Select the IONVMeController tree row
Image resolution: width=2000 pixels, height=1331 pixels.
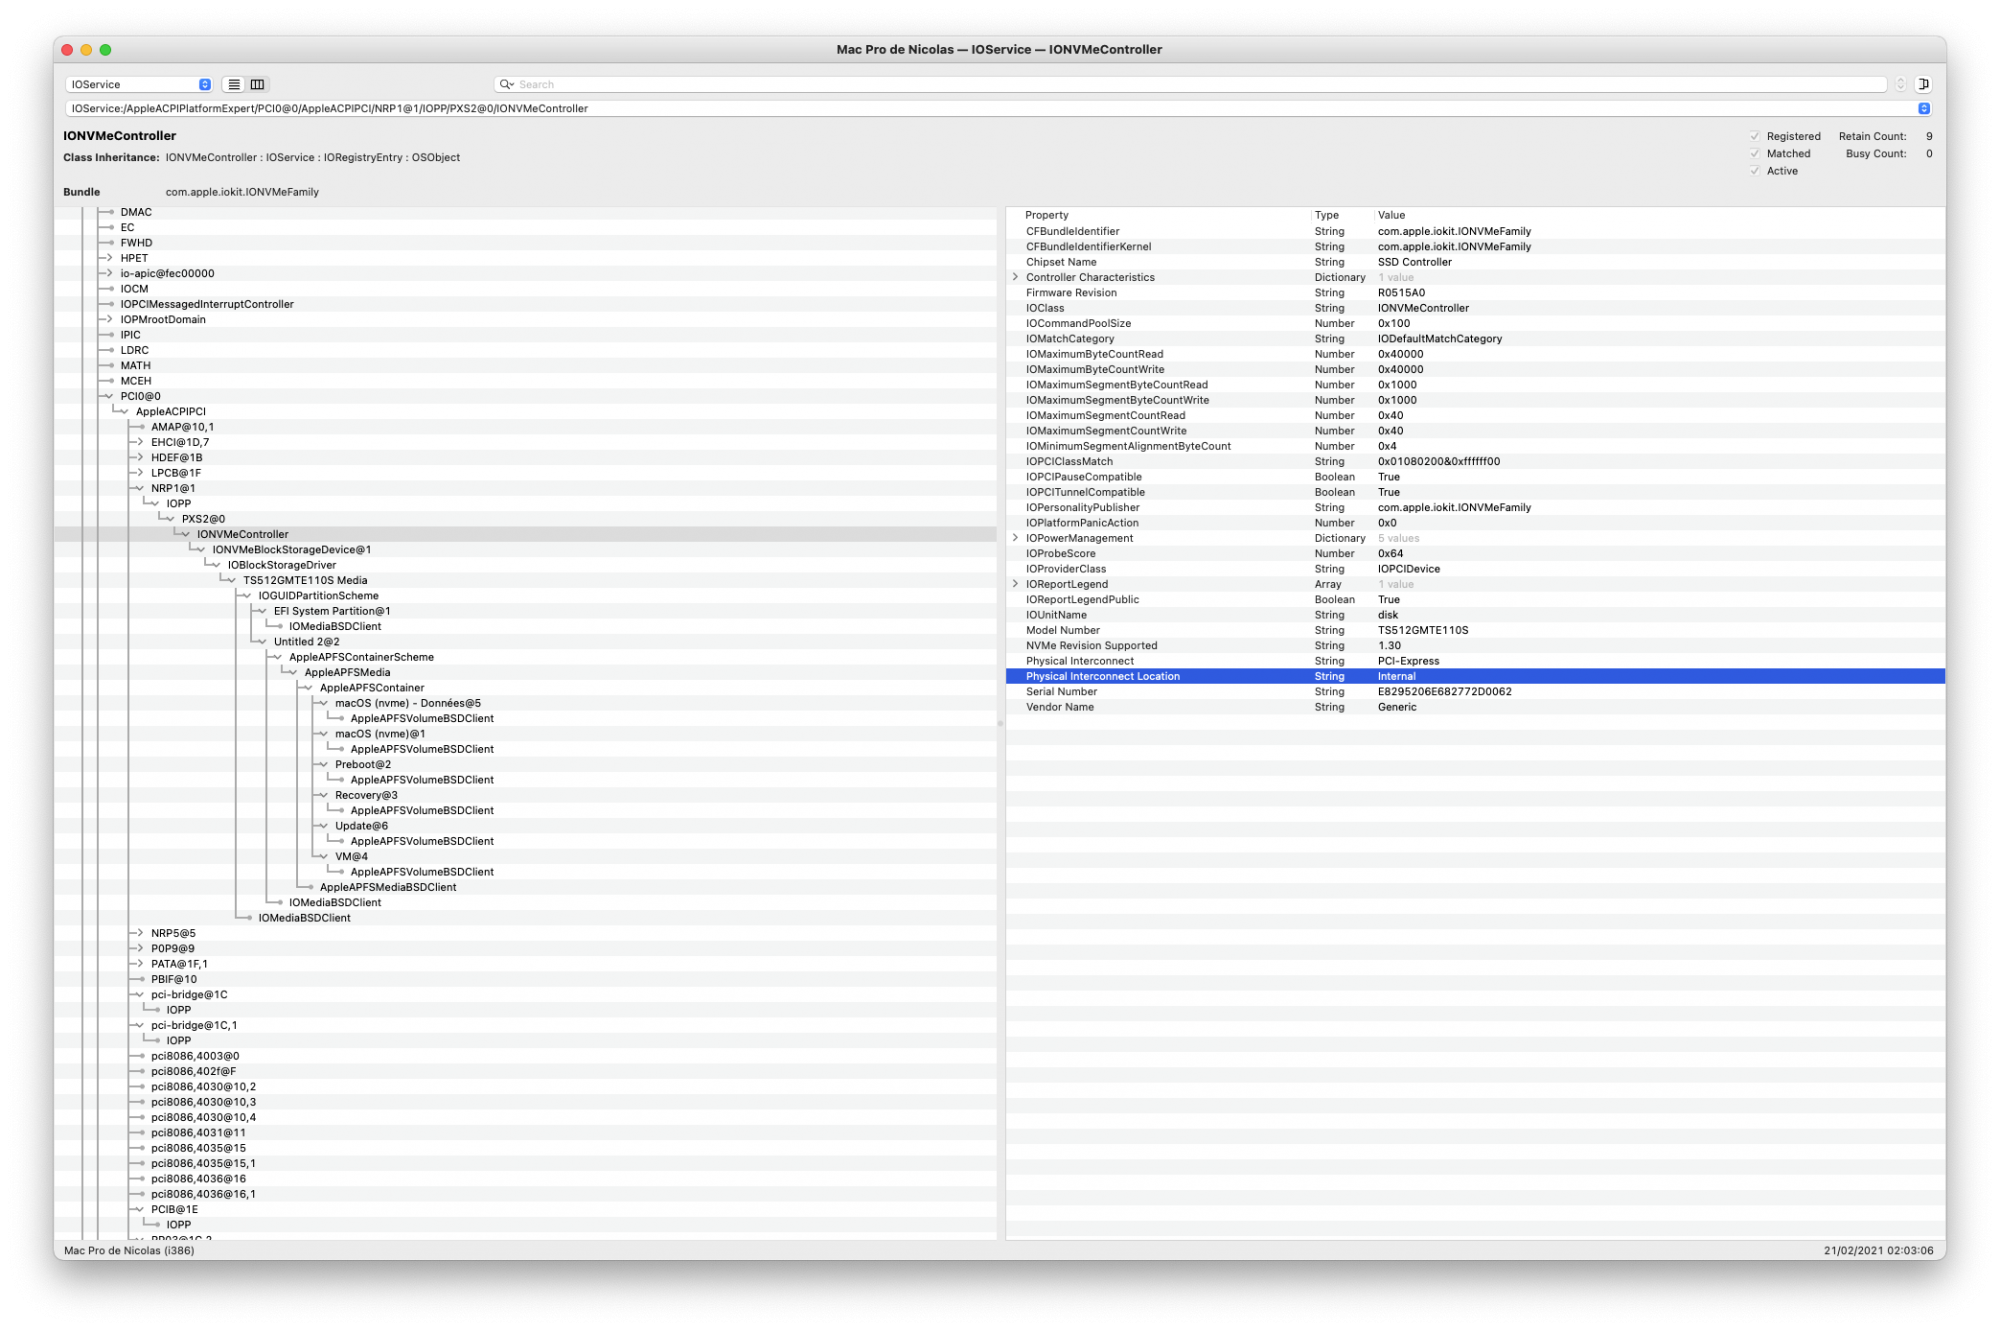(x=525, y=534)
